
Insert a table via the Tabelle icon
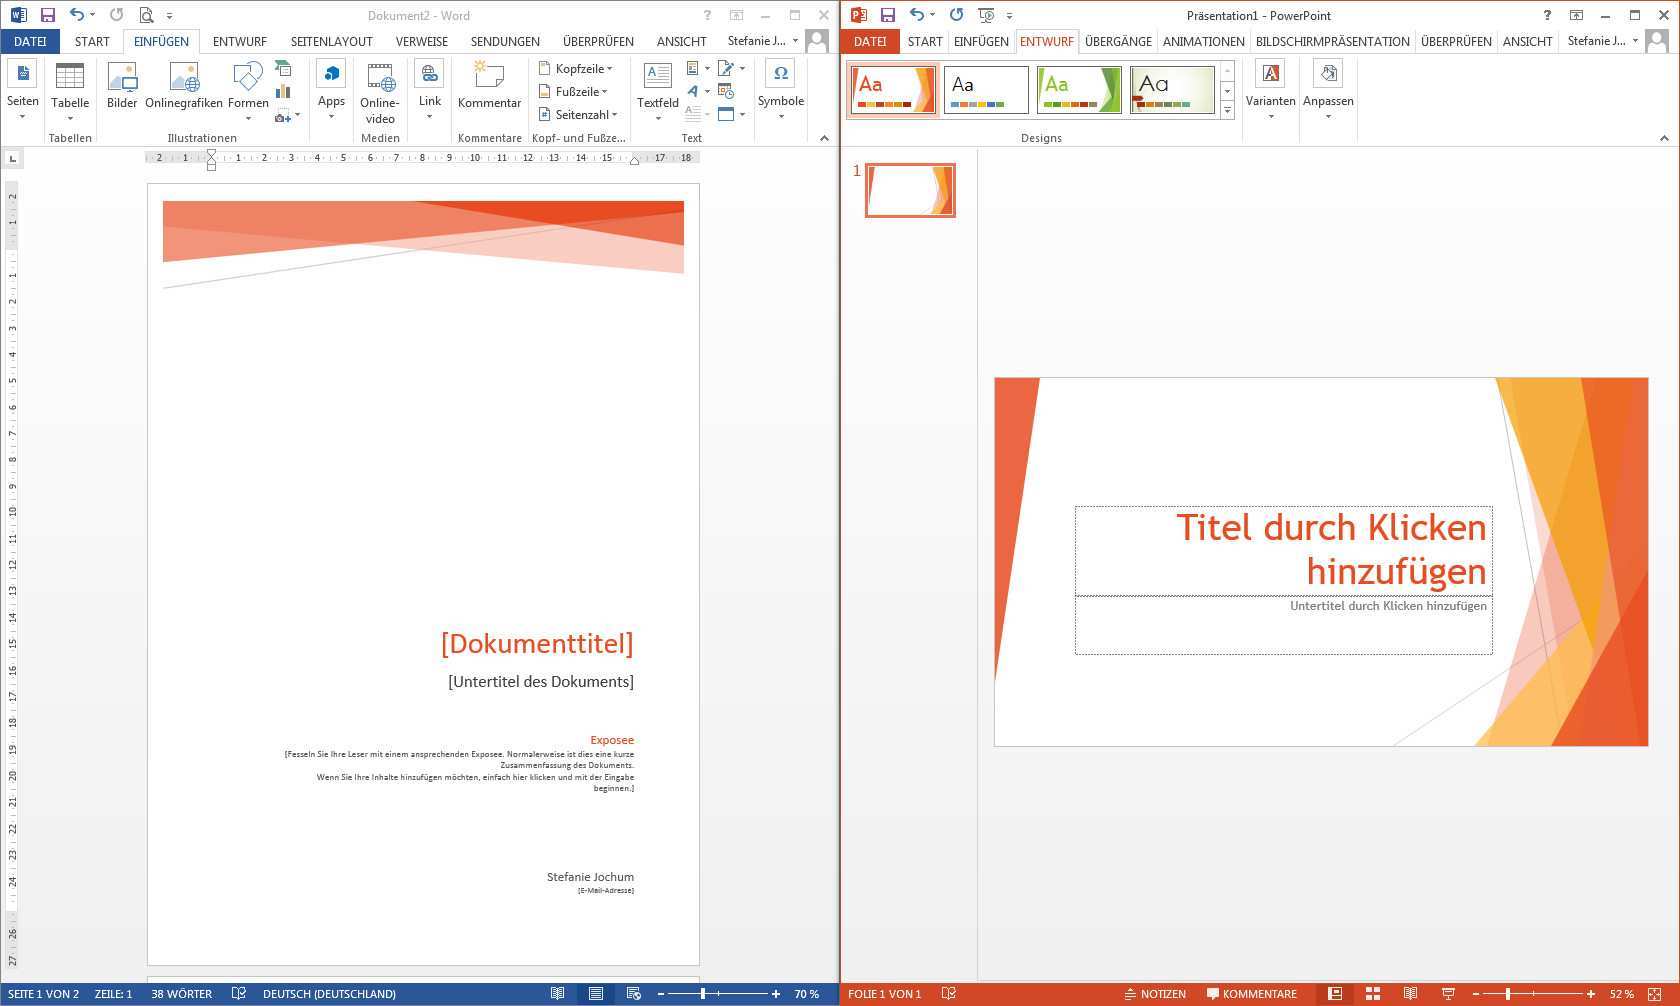click(70, 78)
